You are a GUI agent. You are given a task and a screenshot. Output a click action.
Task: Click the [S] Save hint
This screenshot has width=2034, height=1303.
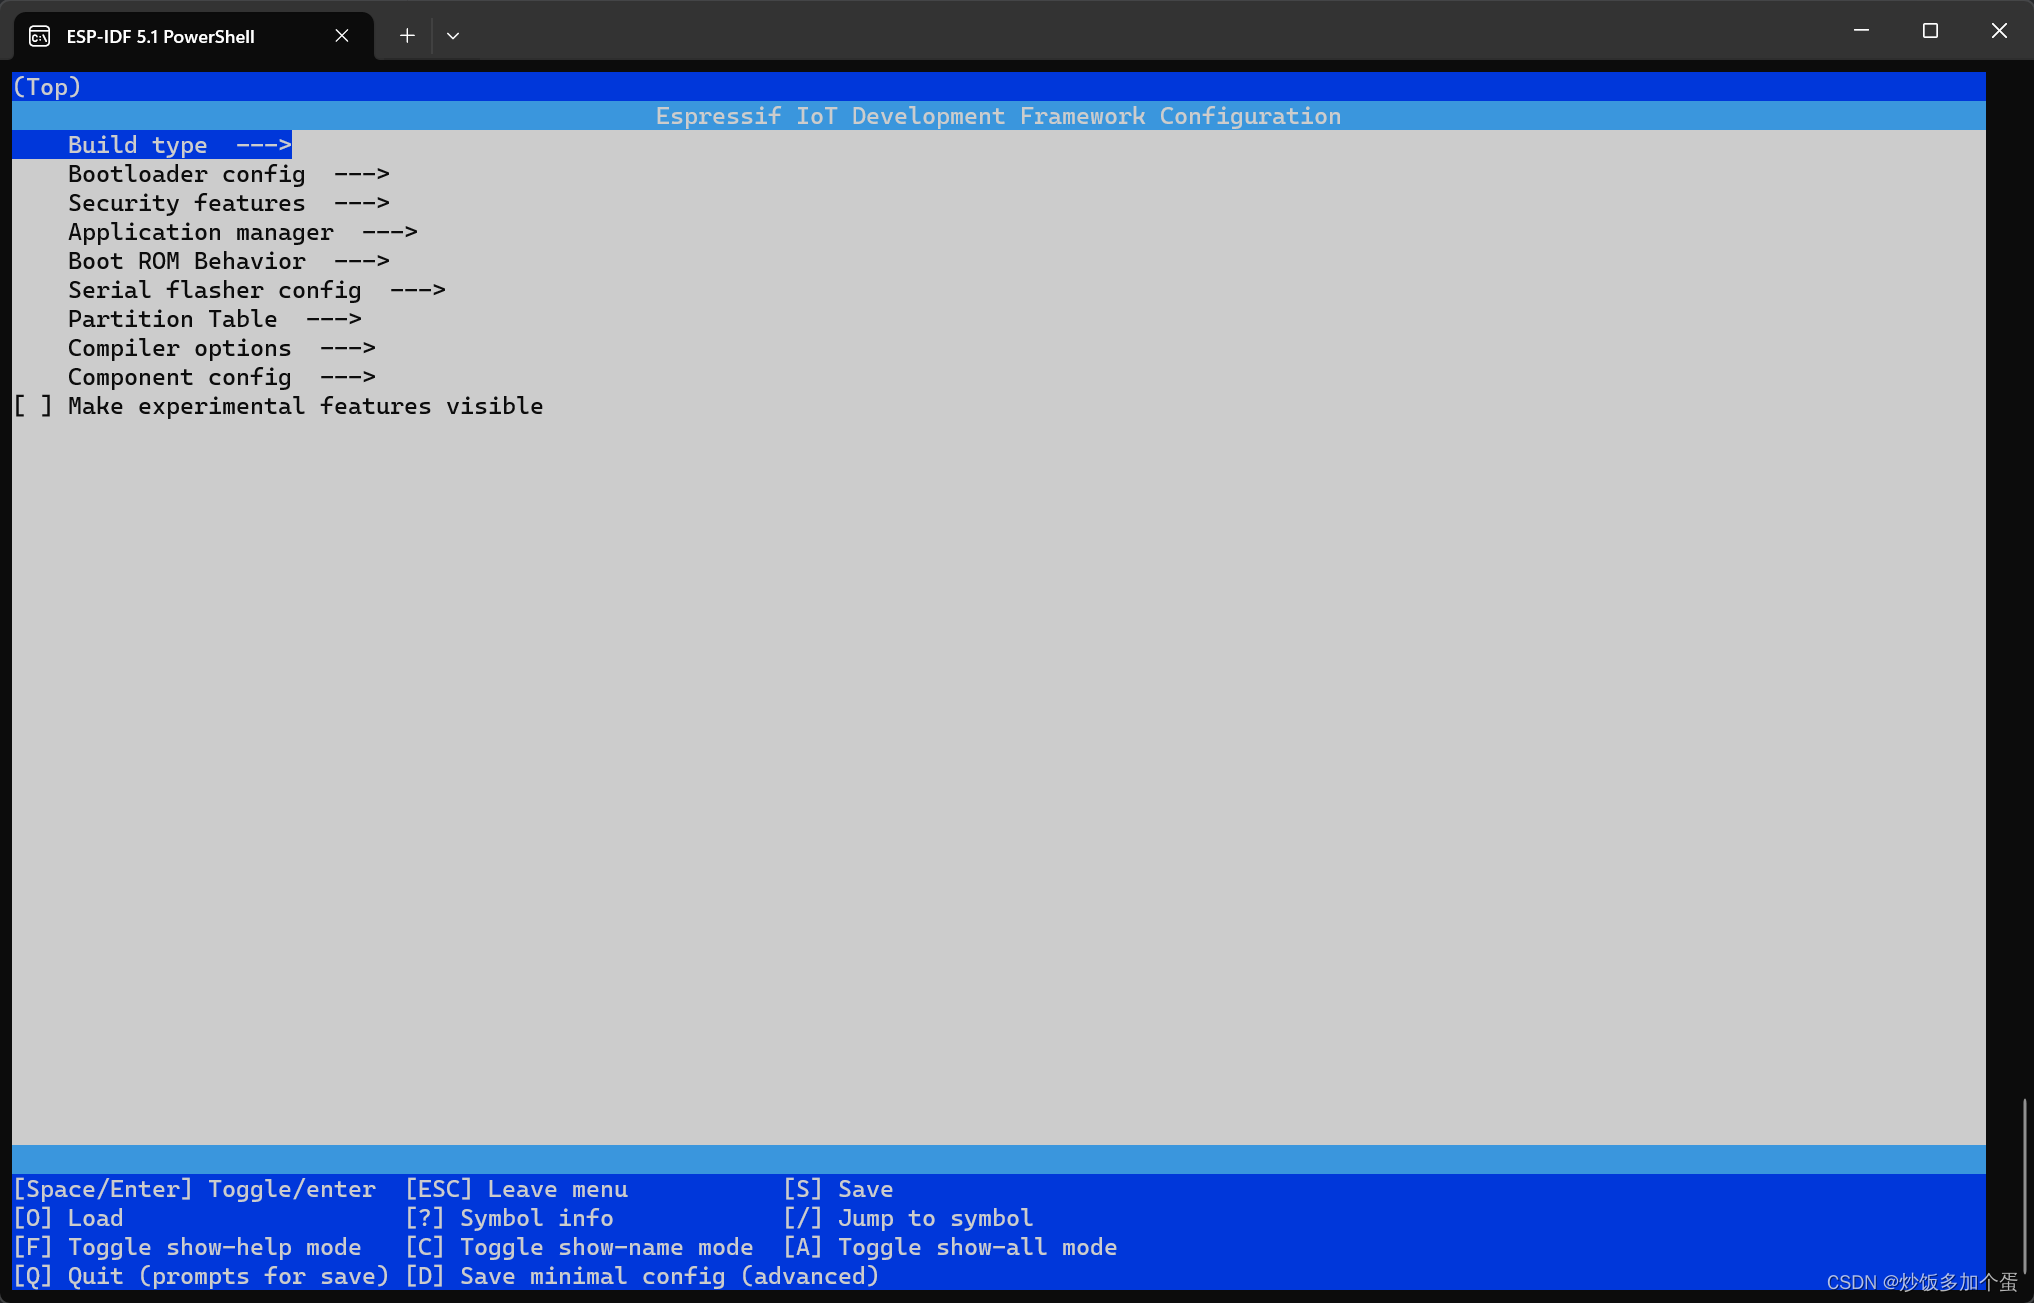pos(838,1189)
